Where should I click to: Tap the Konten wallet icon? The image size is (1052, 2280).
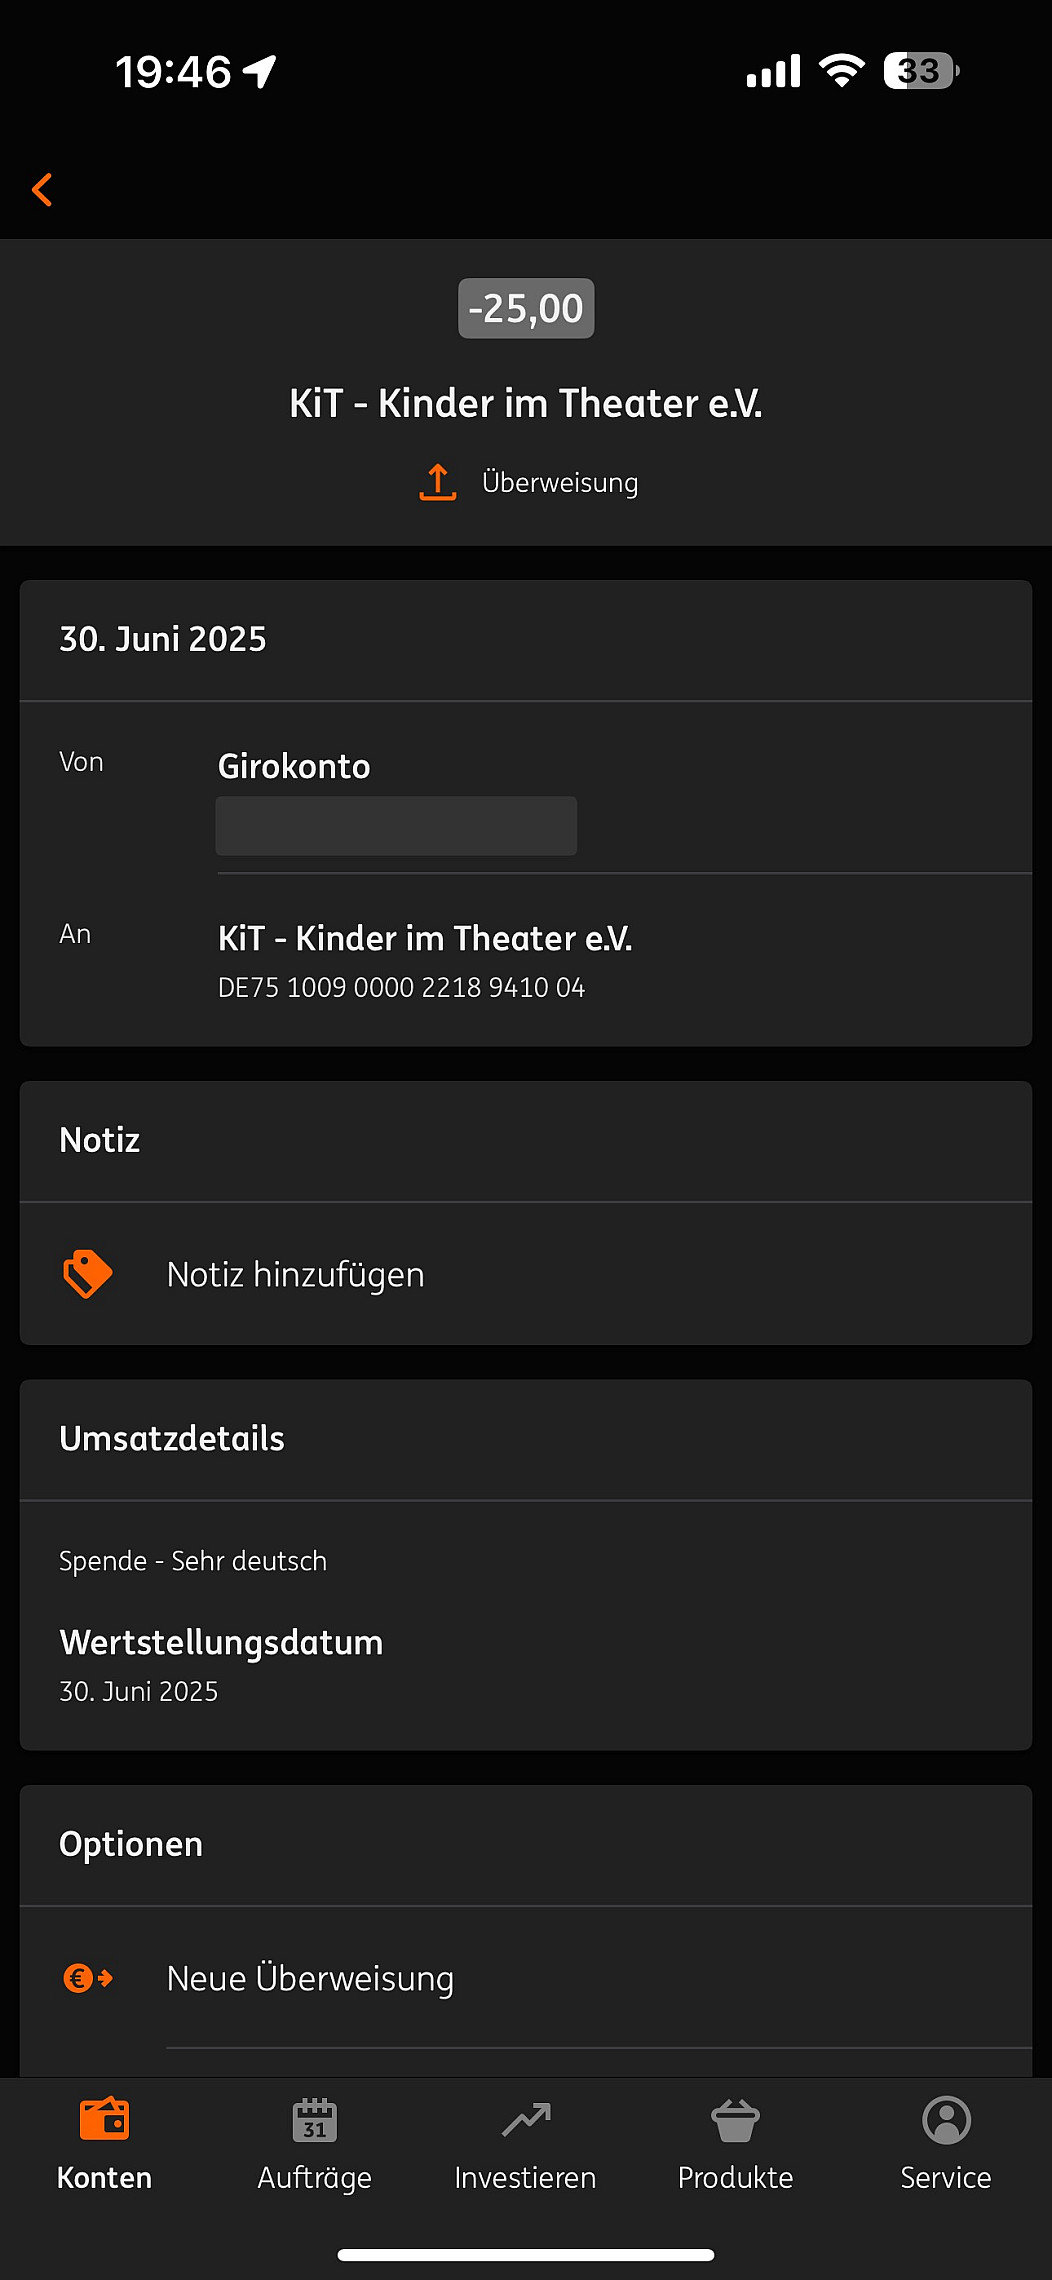(x=104, y=2120)
